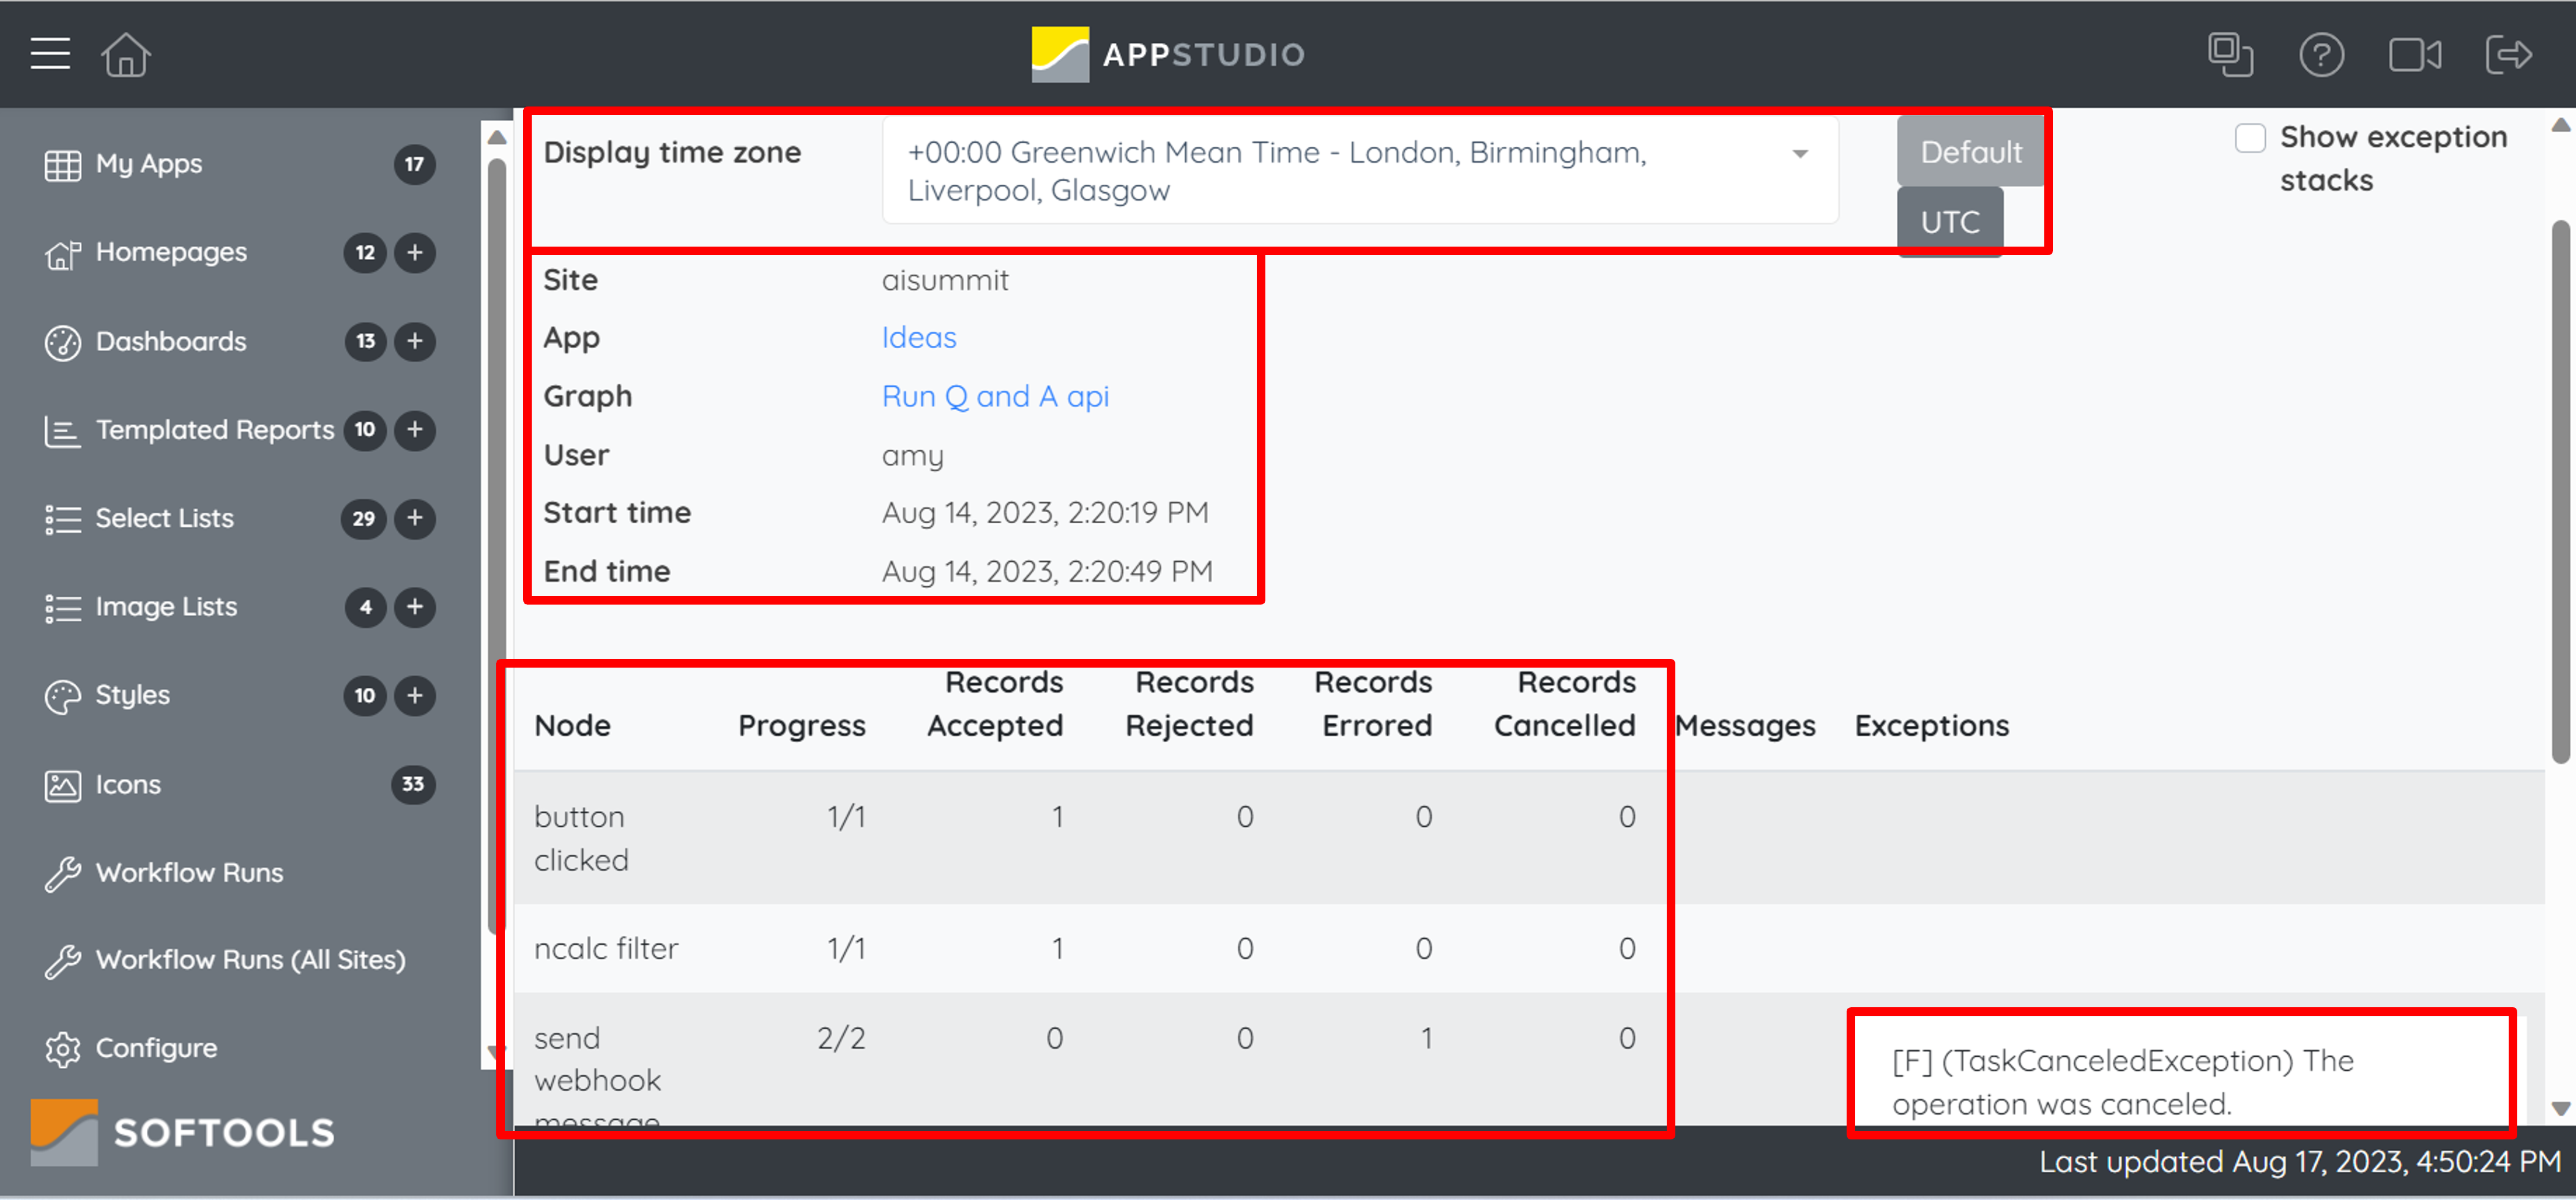The width and height of the screenshot is (2576, 1200).
Task: Click the My Apps count badge 17
Action: 415,164
